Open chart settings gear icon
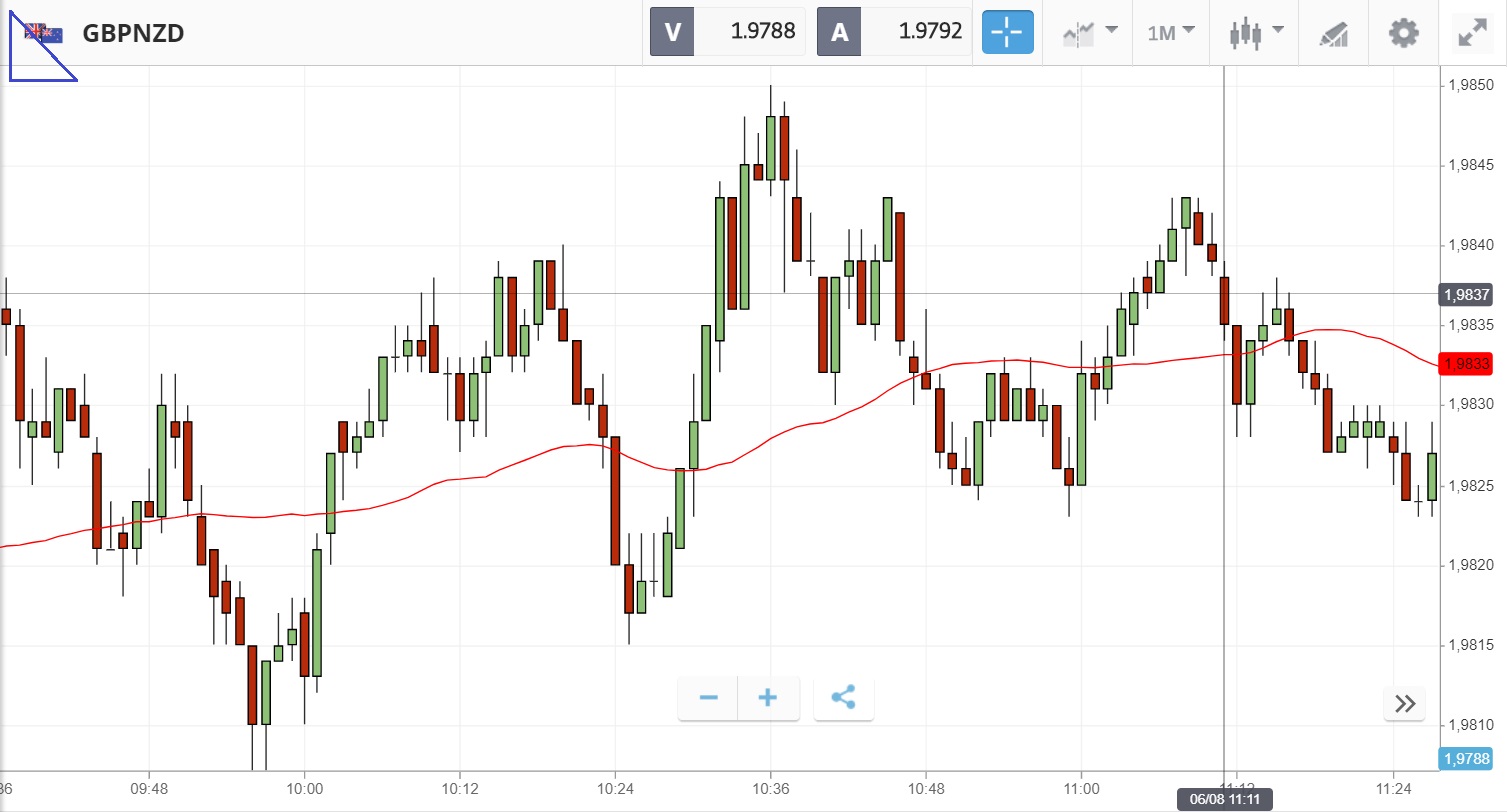This screenshot has height=812, width=1507. click(1404, 32)
